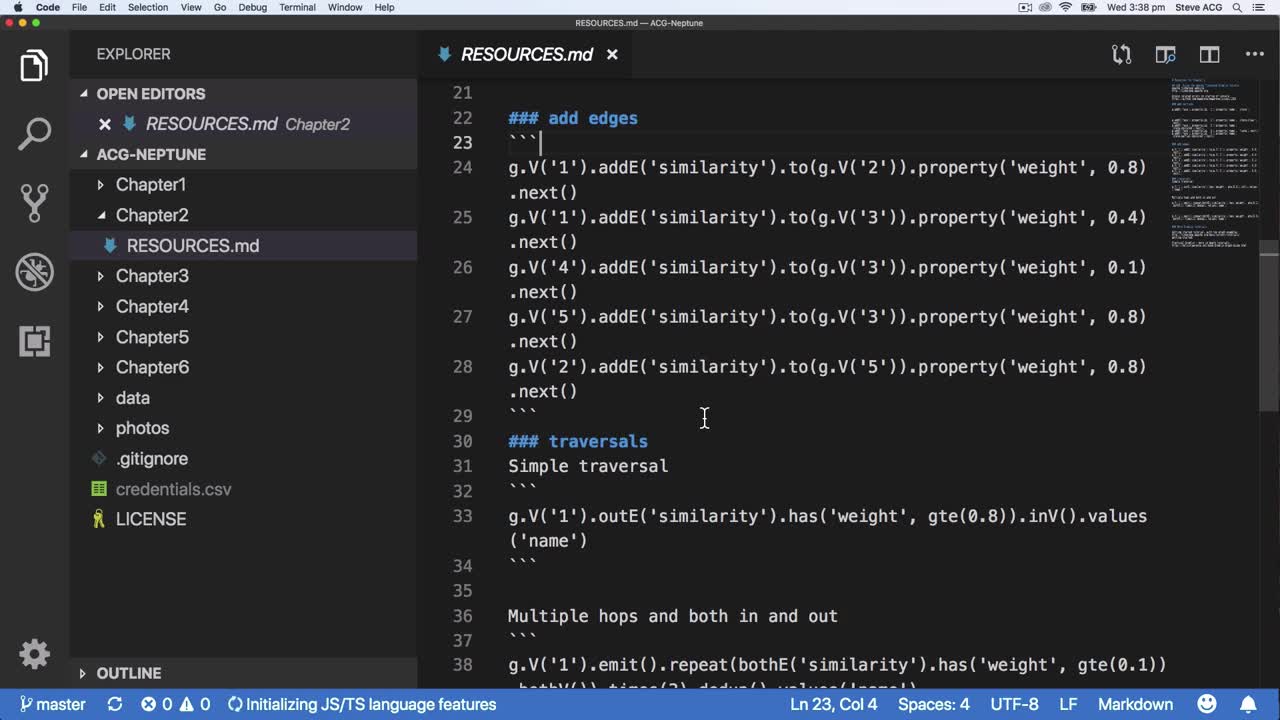Expand the OUTLINE section
1280x720 pixels.
[128, 673]
